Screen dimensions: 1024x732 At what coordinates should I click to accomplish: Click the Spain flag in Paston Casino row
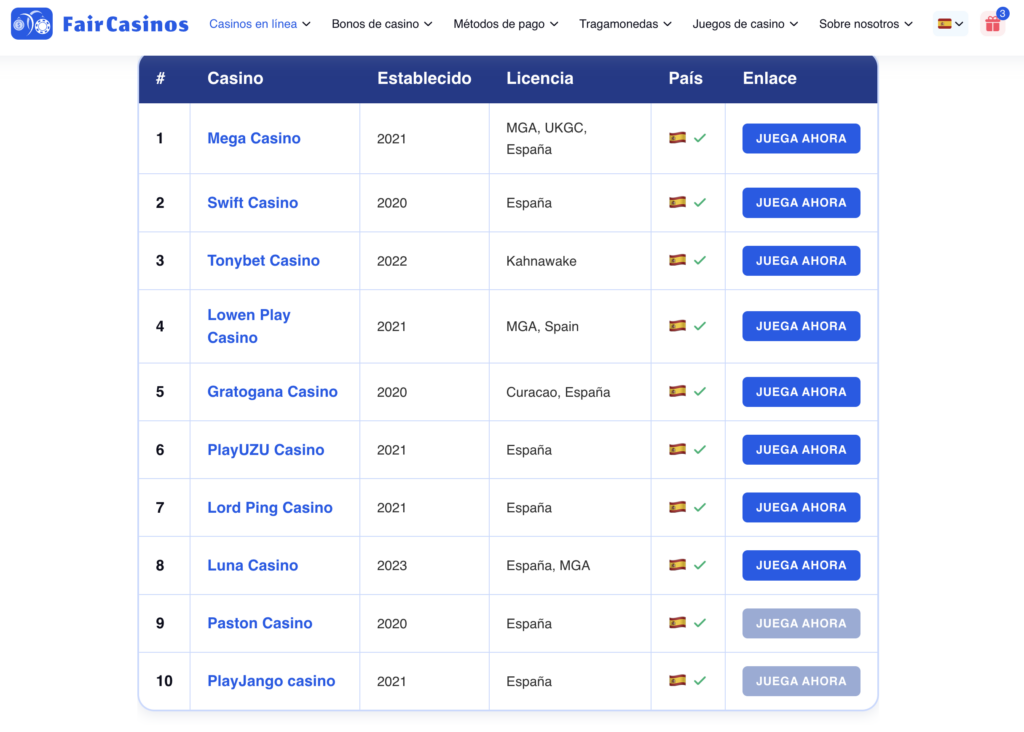pos(677,622)
